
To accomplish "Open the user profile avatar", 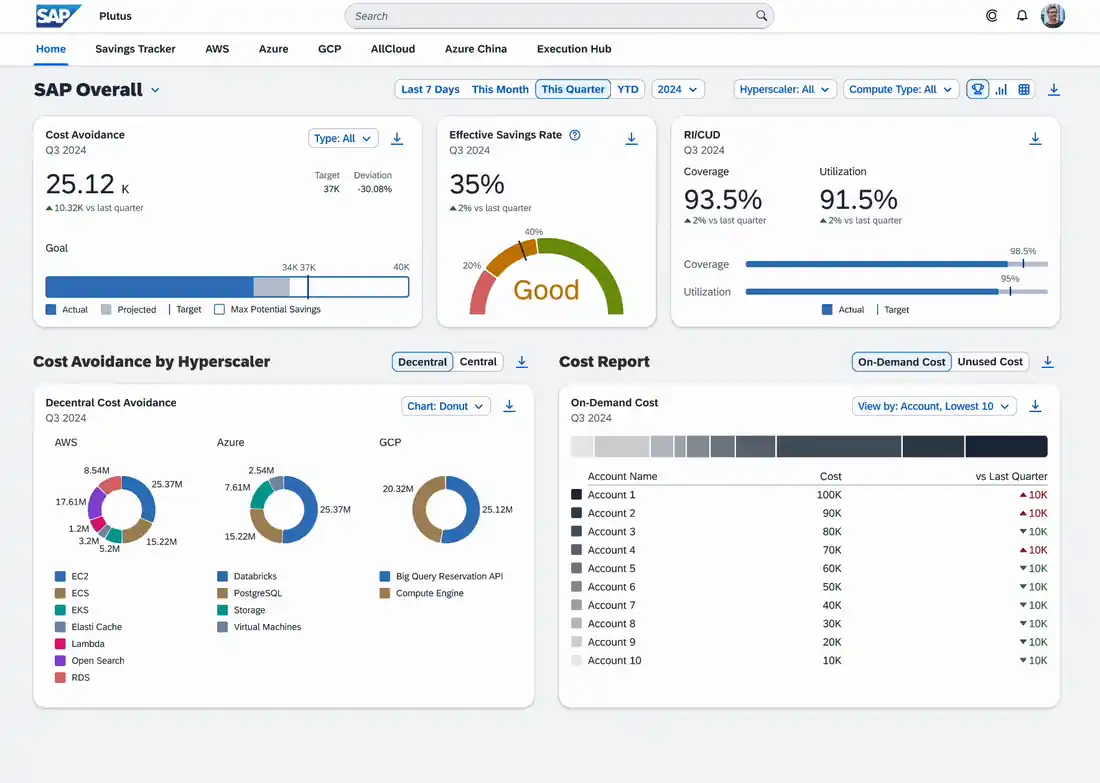I will coord(1053,15).
